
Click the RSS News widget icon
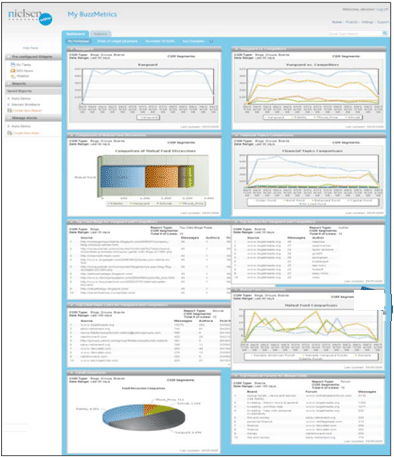pos(13,70)
